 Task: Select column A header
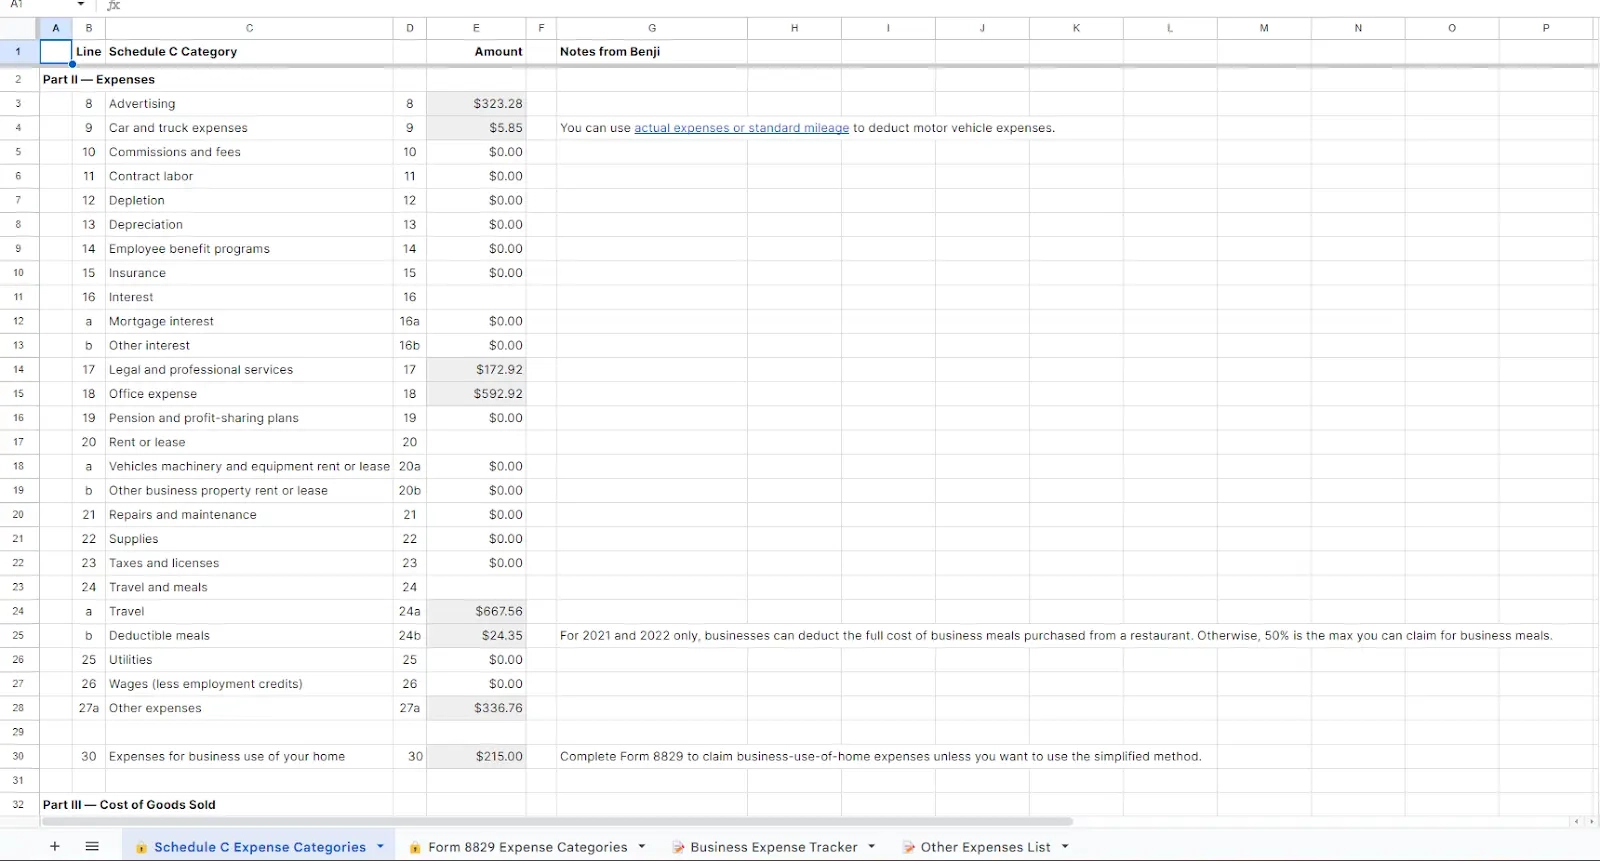pos(56,28)
